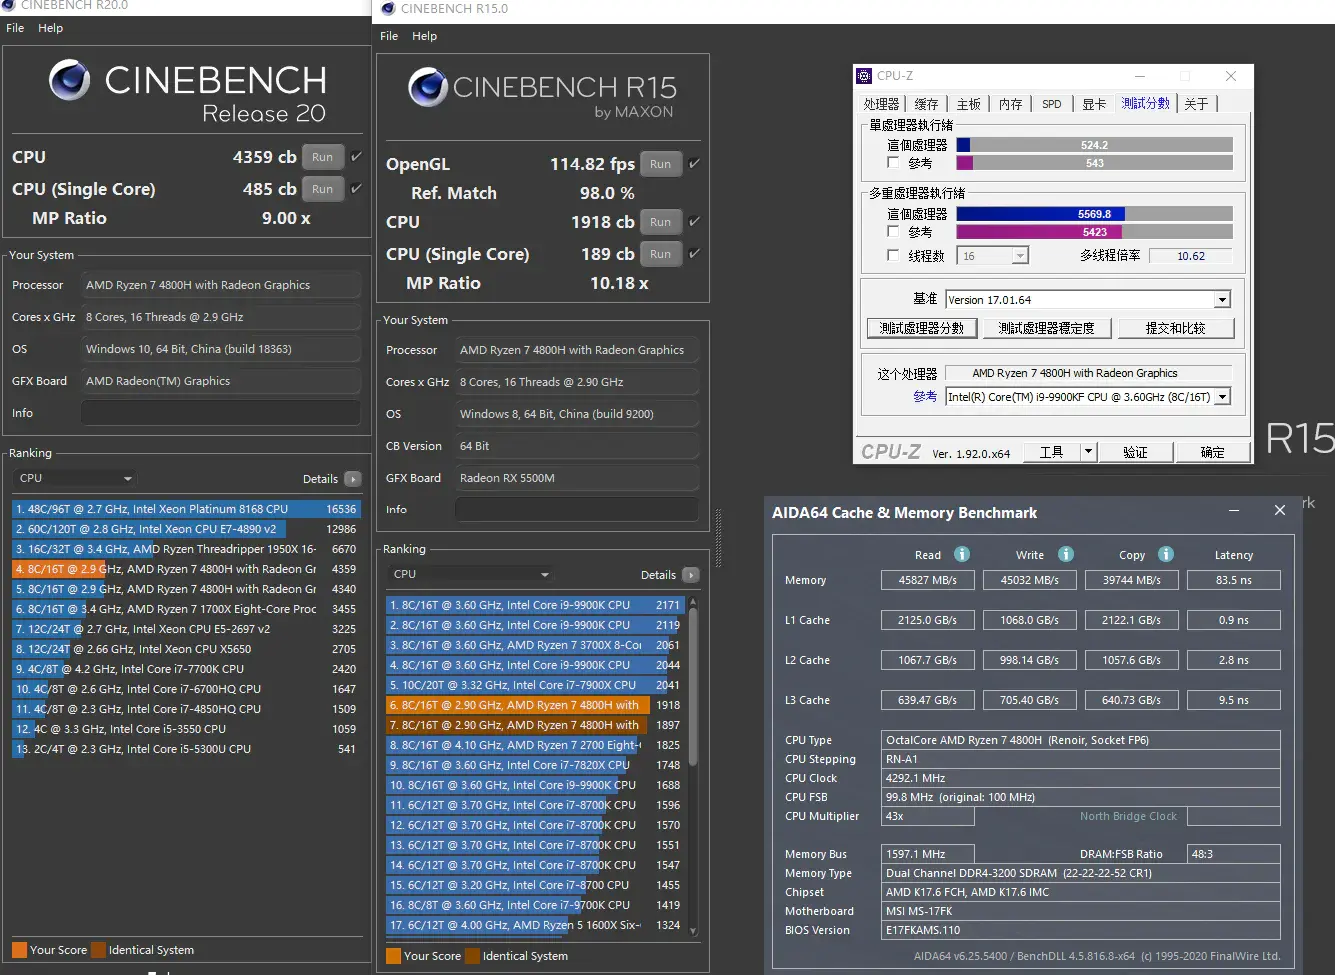
Task: Click the Cinebench R20 title bar app icon
Action: [x=8, y=5]
